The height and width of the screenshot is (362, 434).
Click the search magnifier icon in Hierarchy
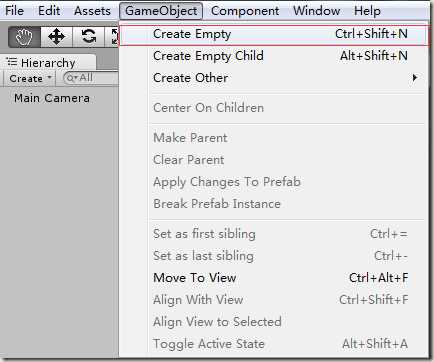click(71, 78)
